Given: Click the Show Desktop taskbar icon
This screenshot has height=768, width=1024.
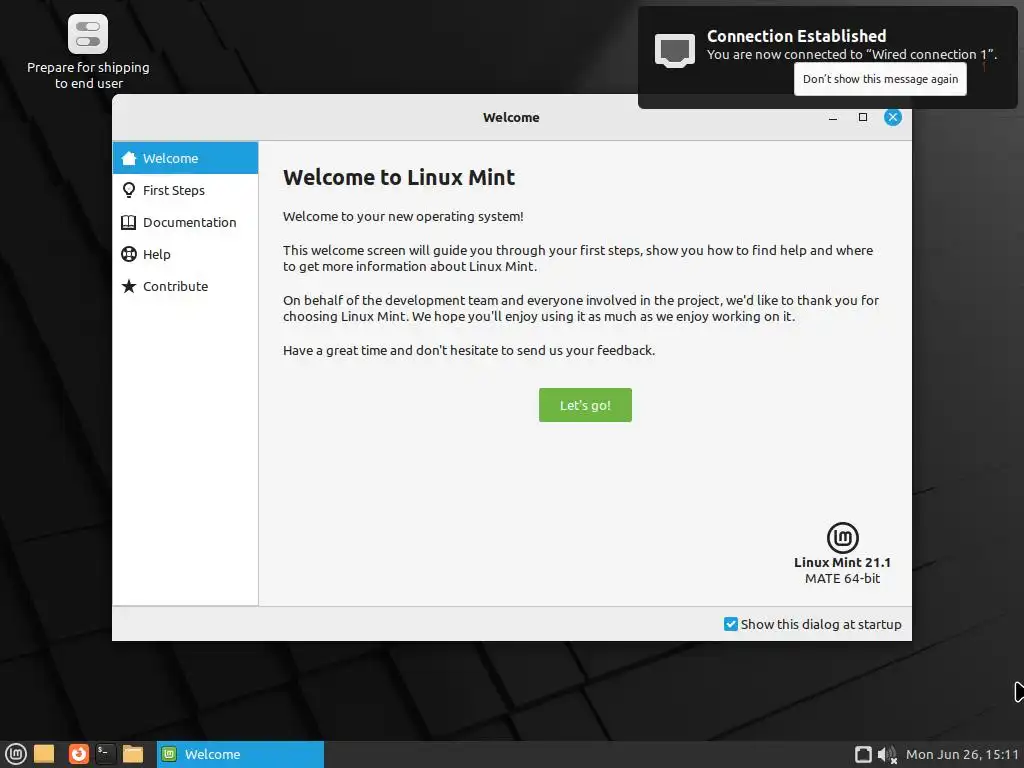Looking at the screenshot, I should pos(44,754).
